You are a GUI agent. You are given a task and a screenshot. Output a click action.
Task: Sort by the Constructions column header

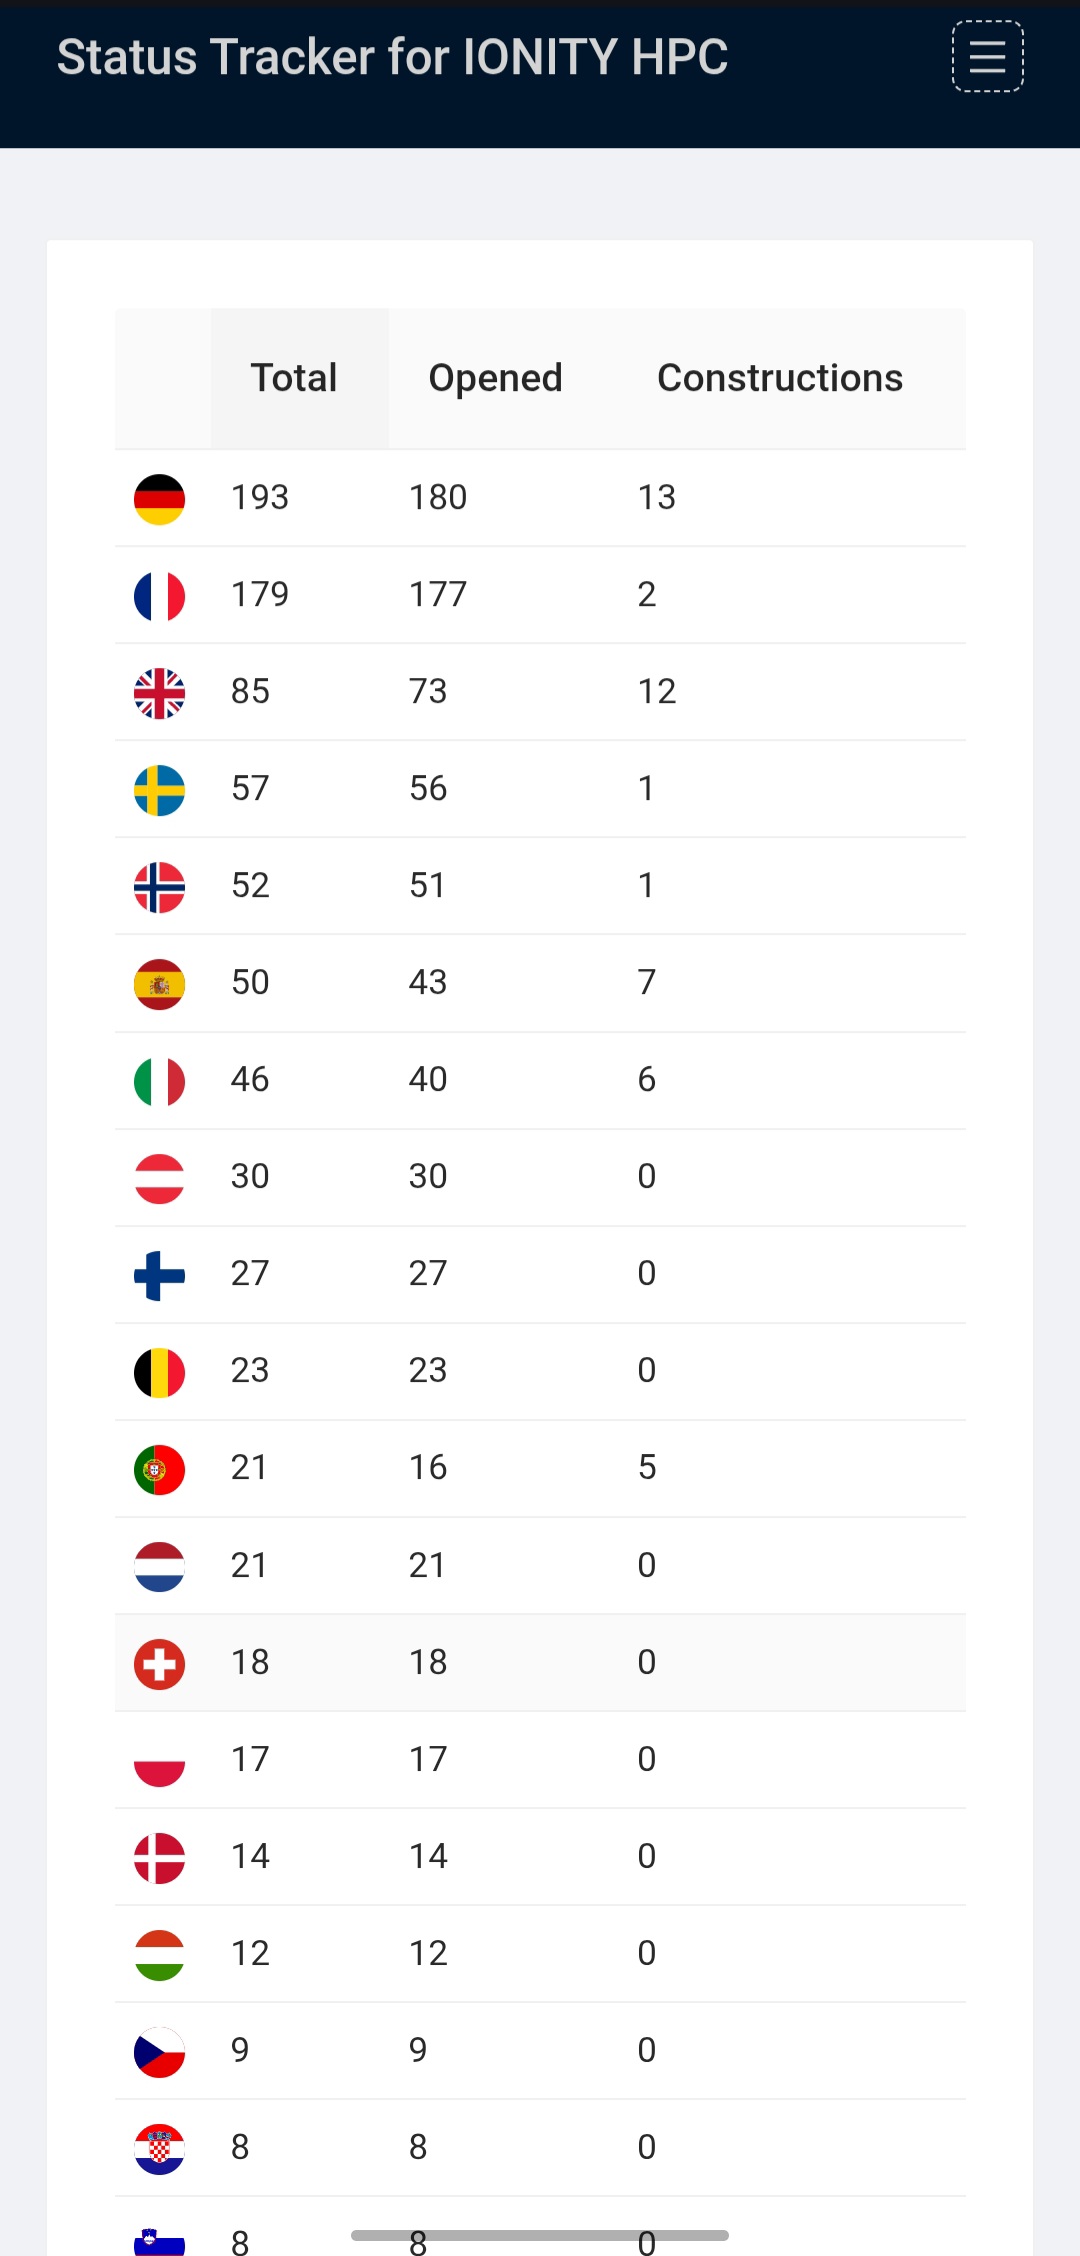(x=780, y=378)
